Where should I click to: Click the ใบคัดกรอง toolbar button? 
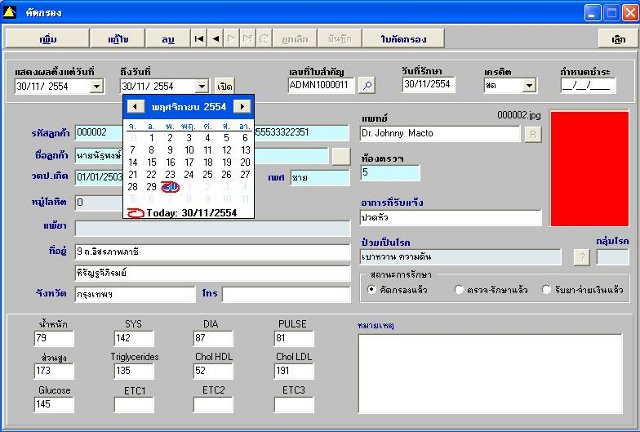tap(403, 39)
